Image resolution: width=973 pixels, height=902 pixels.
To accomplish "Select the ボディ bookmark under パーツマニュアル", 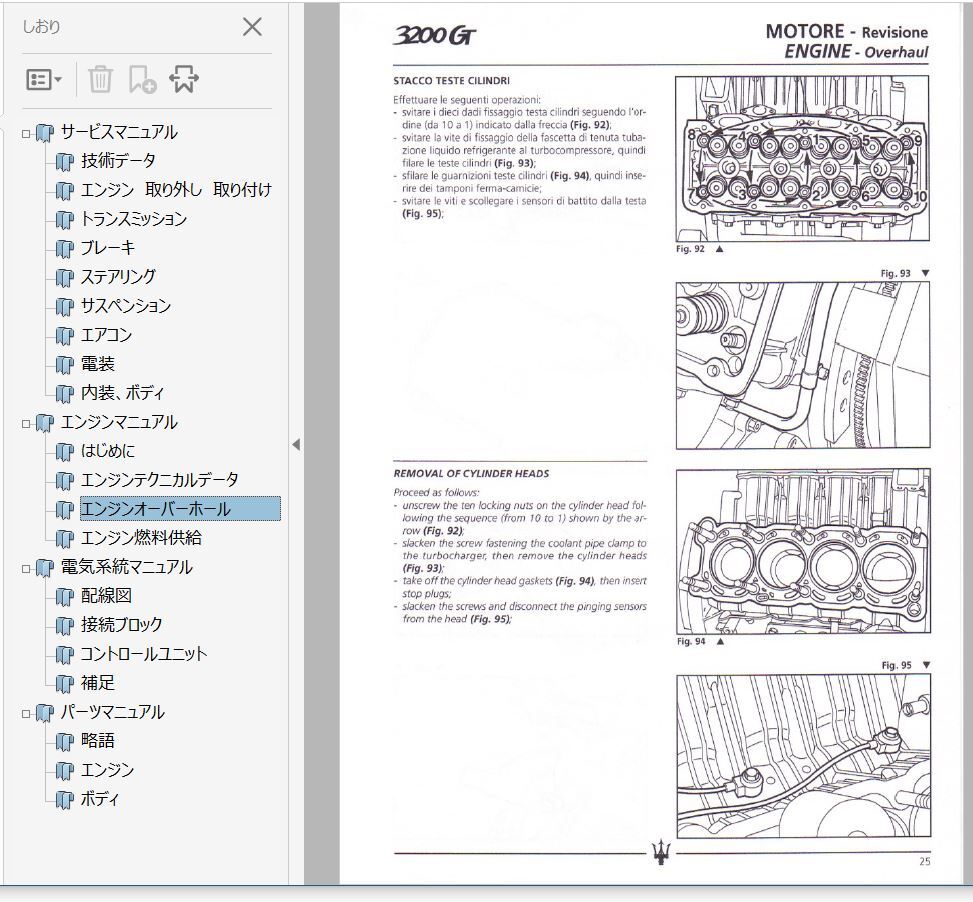I will (99, 799).
